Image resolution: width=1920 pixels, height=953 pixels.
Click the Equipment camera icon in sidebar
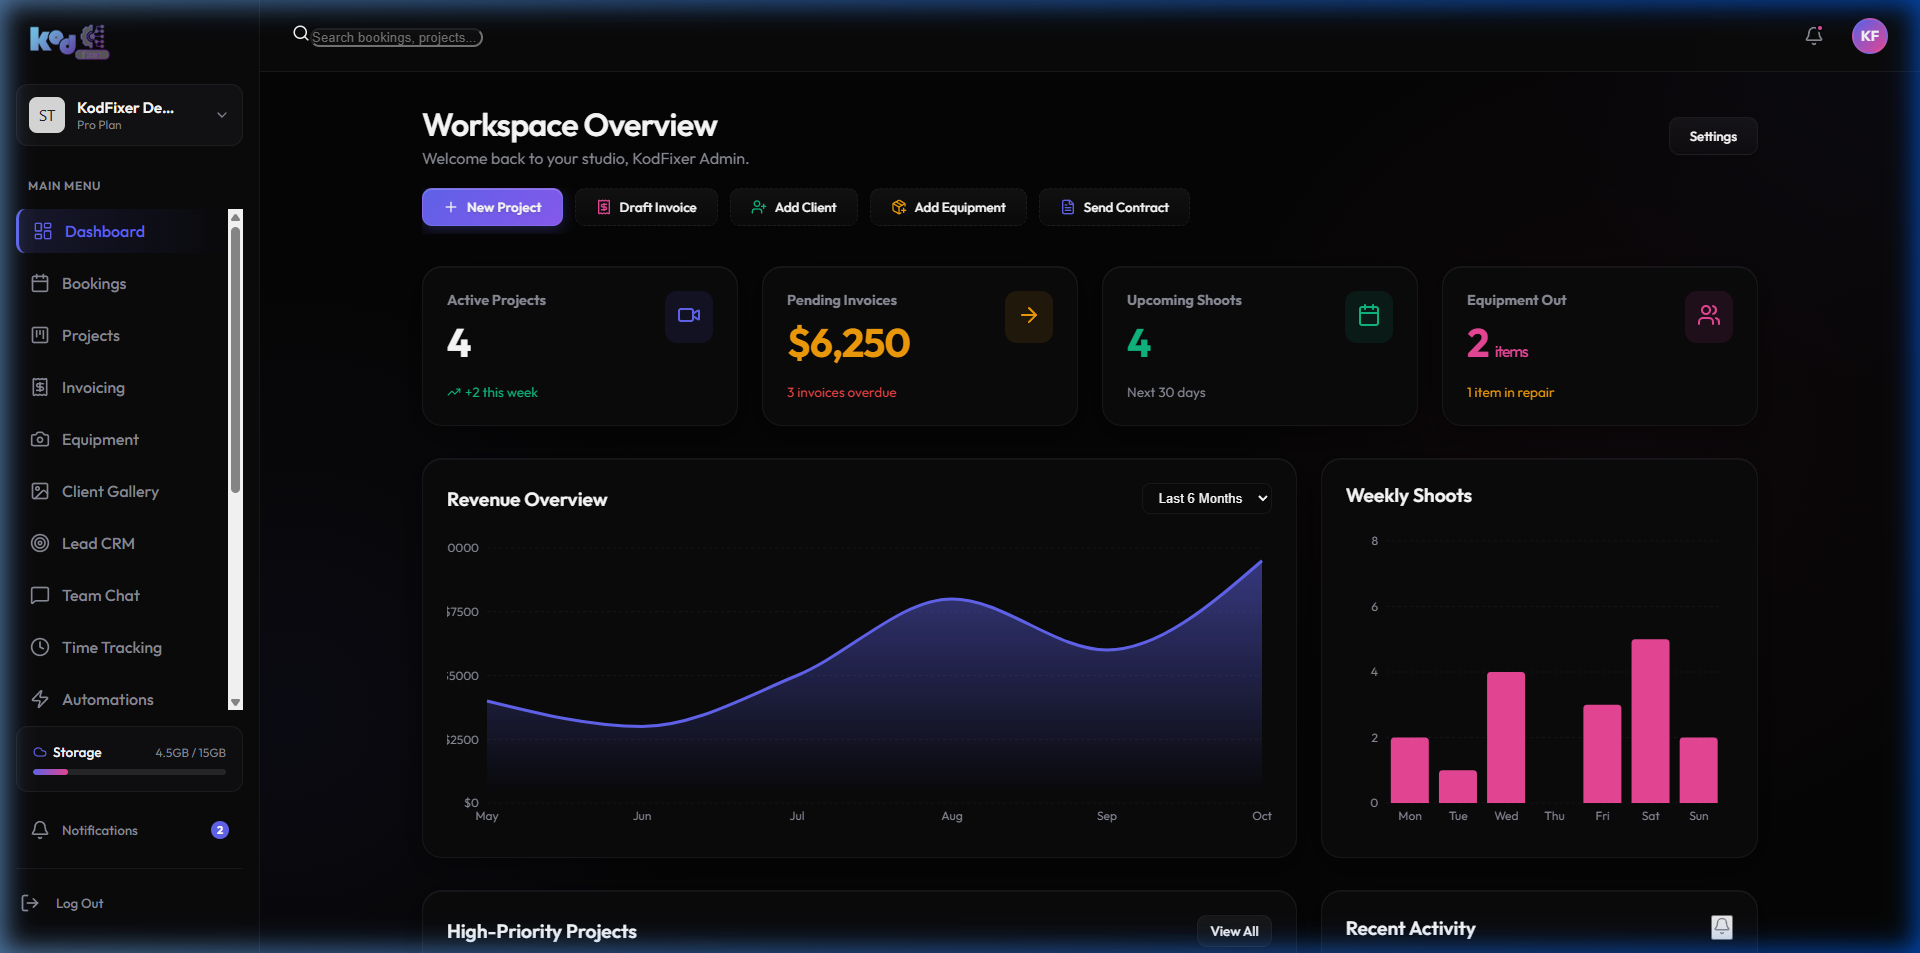click(40, 439)
